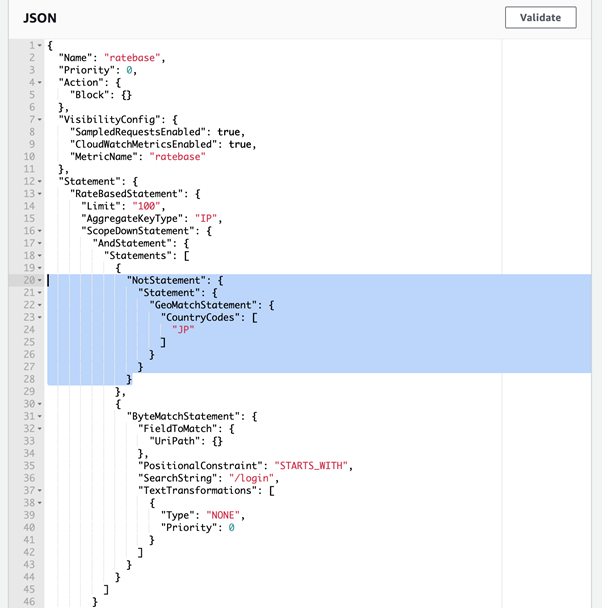
Task: Collapse GeoMatchStatement on line 22
Action: point(39,304)
